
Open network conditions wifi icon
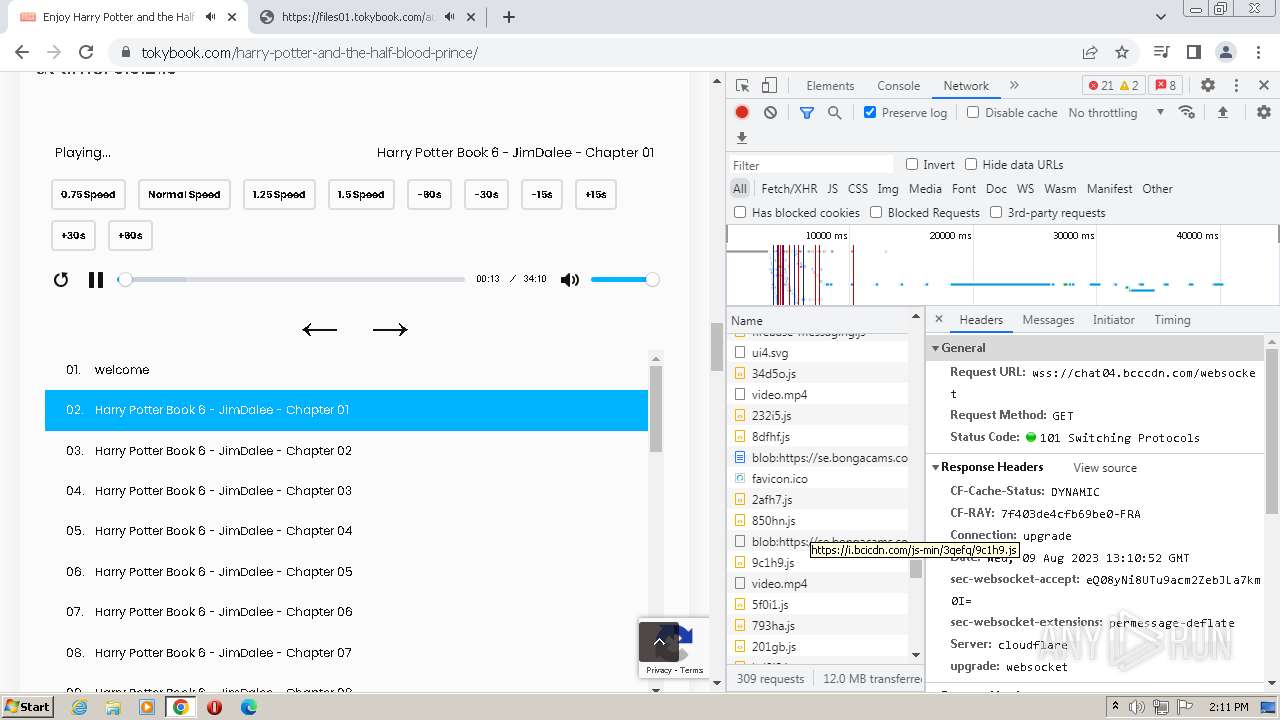click(x=1187, y=112)
